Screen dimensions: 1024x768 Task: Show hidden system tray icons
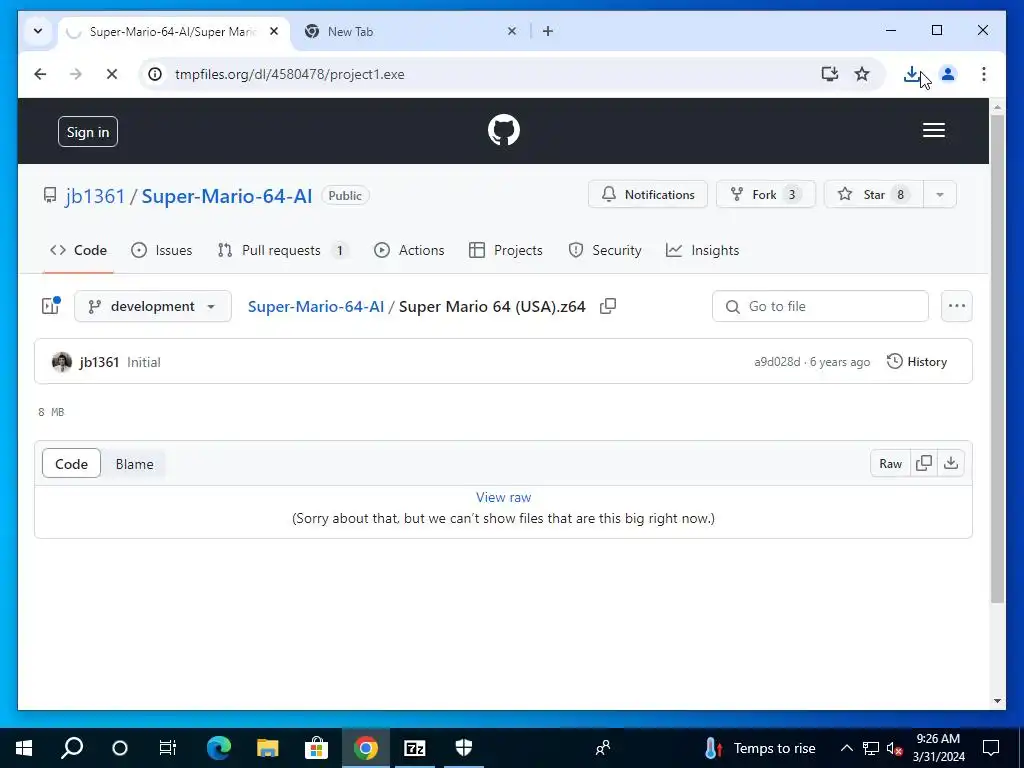[846, 748]
